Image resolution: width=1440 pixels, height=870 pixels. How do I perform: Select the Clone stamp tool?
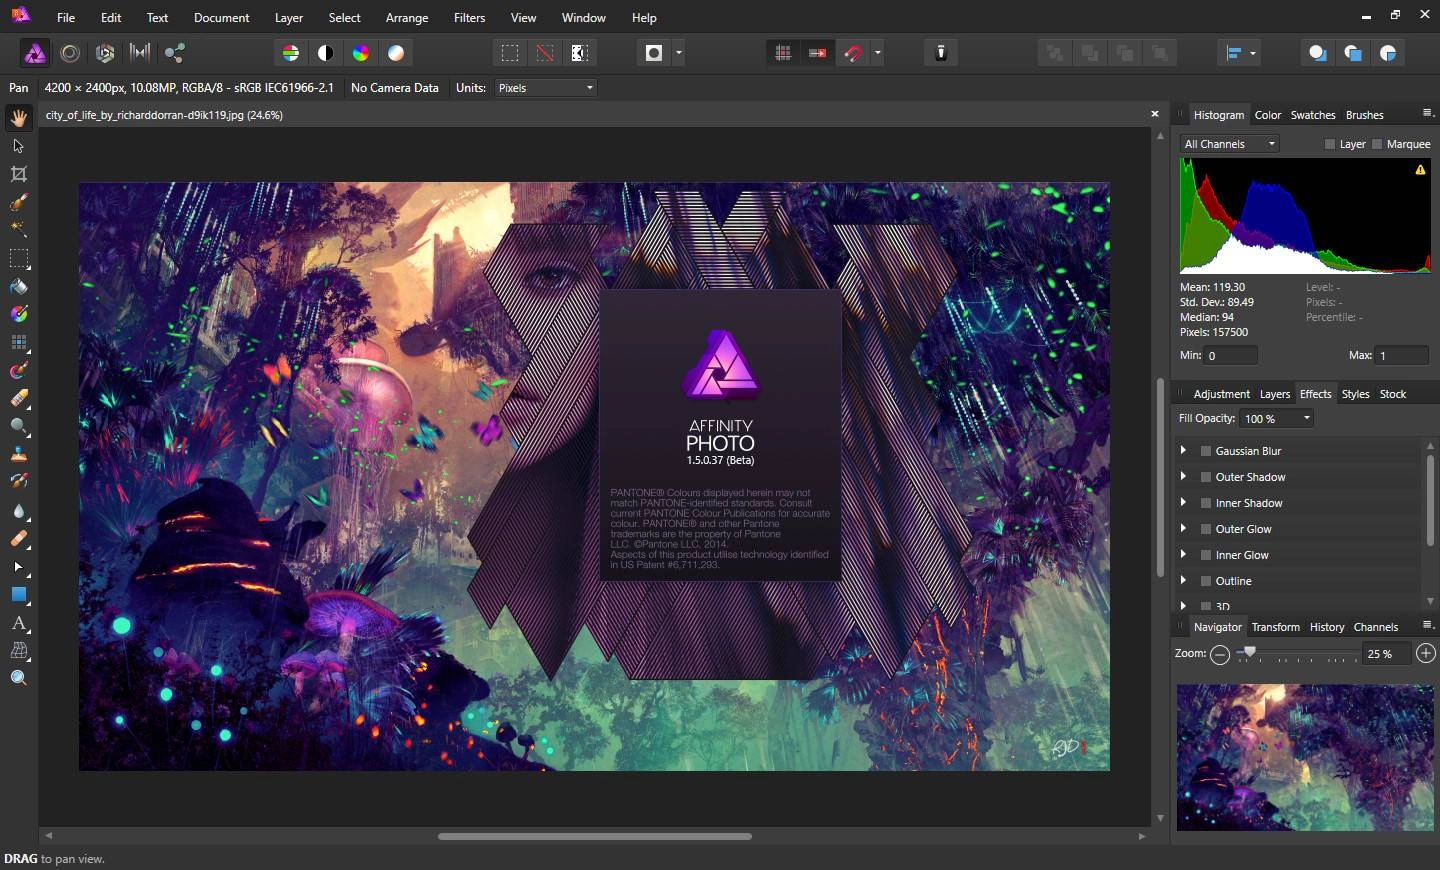19,455
